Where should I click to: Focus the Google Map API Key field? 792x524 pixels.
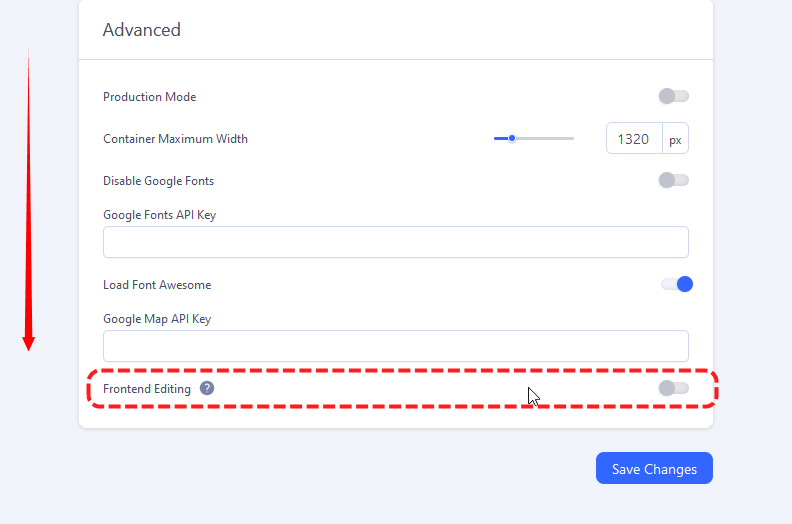[395, 346]
